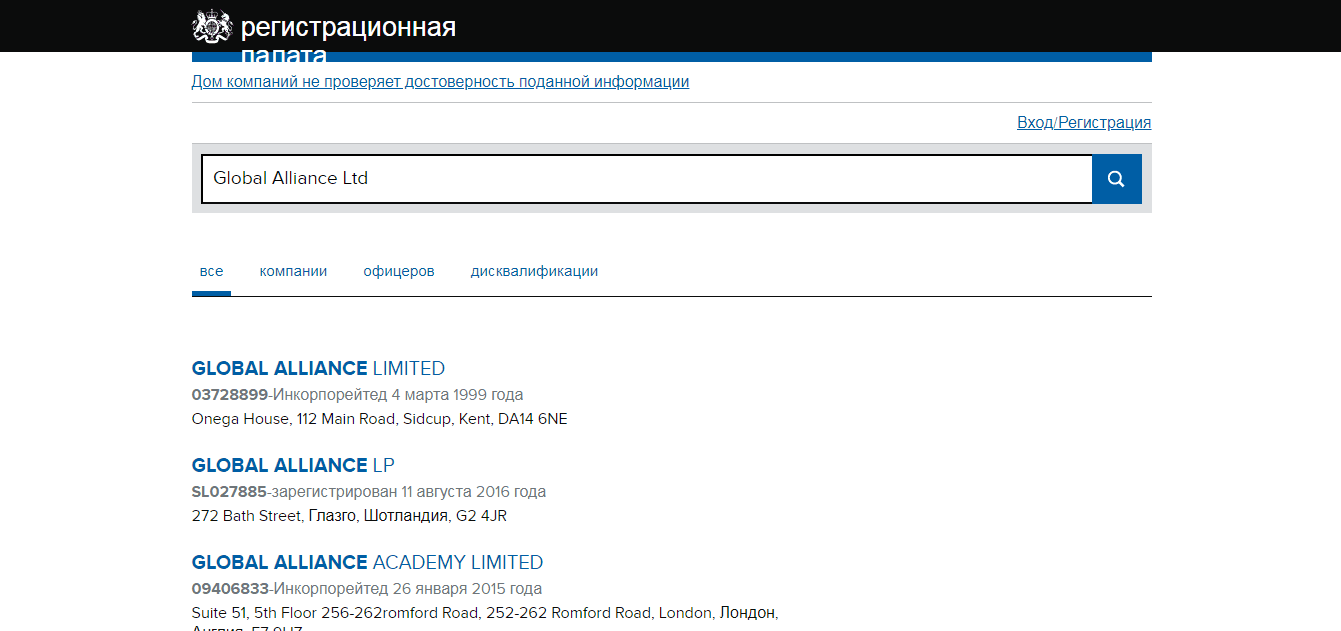The width and height of the screenshot is (1341, 631).
Task: Open the GLOBAL ALLIANCE LIMITED result
Action: tap(318, 368)
